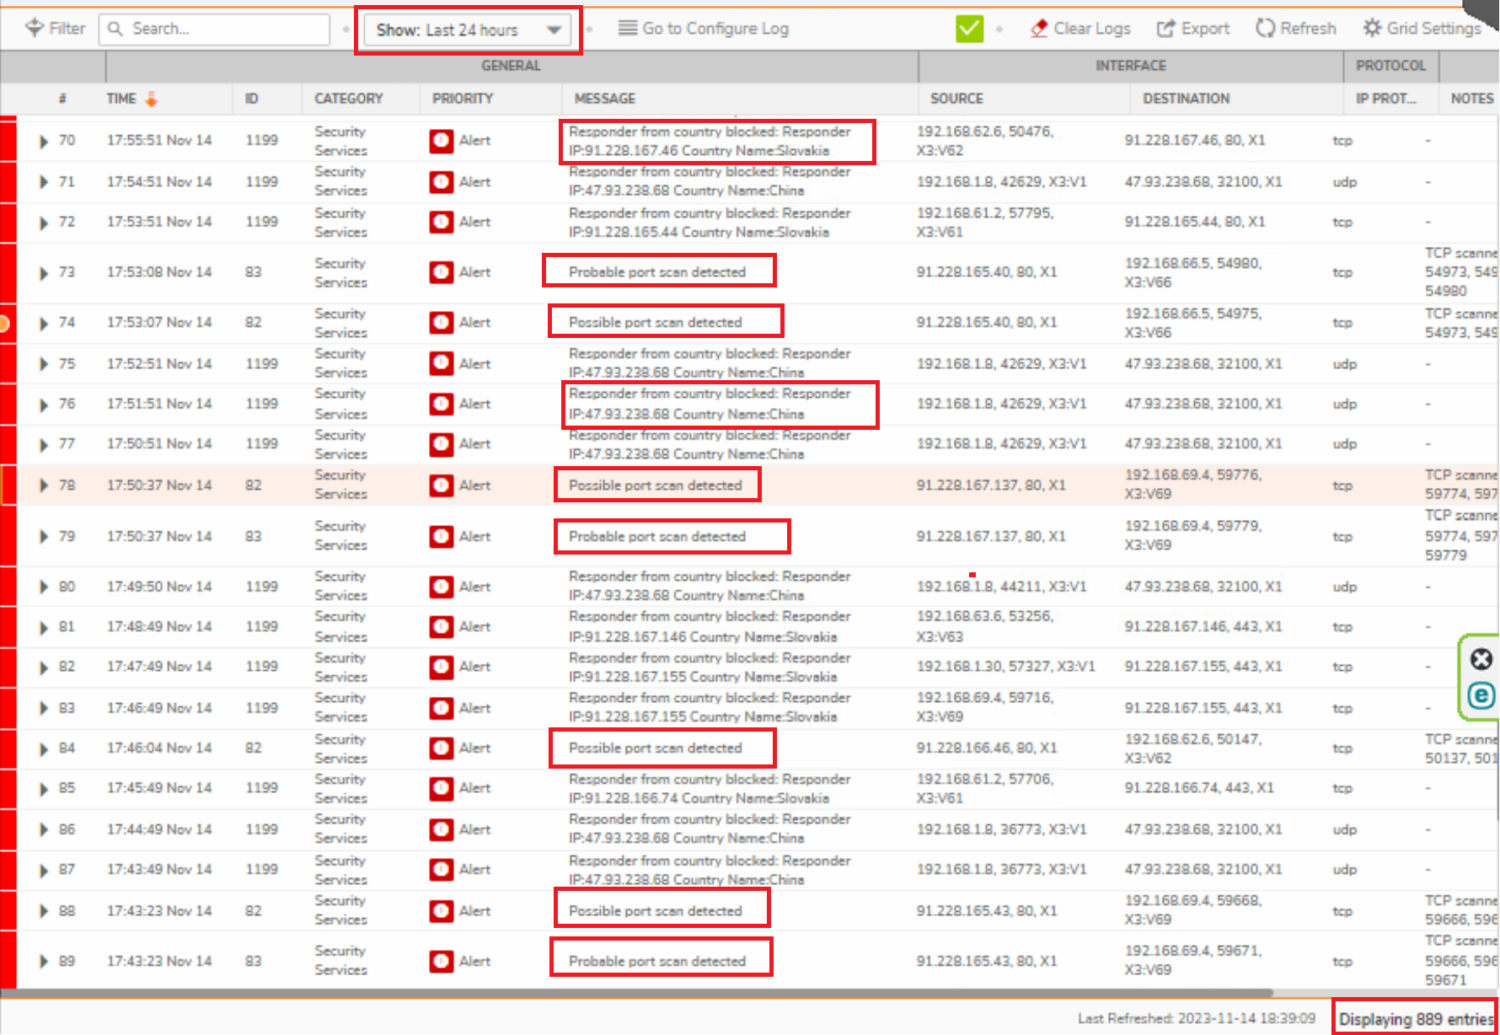This screenshot has width=1500, height=1035.
Task: Go to Configure Log
Action: pos(703,29)
